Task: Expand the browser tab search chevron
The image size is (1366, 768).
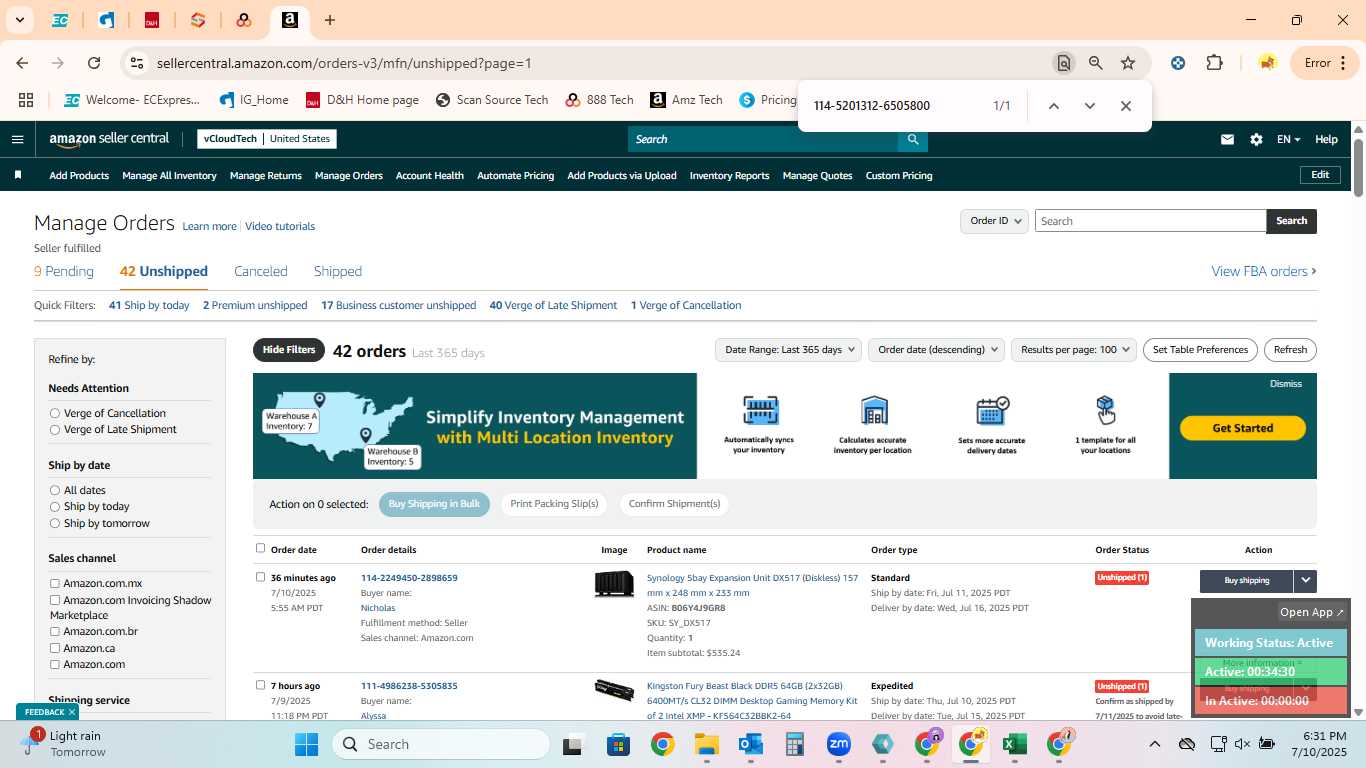Action: [19, 20]
